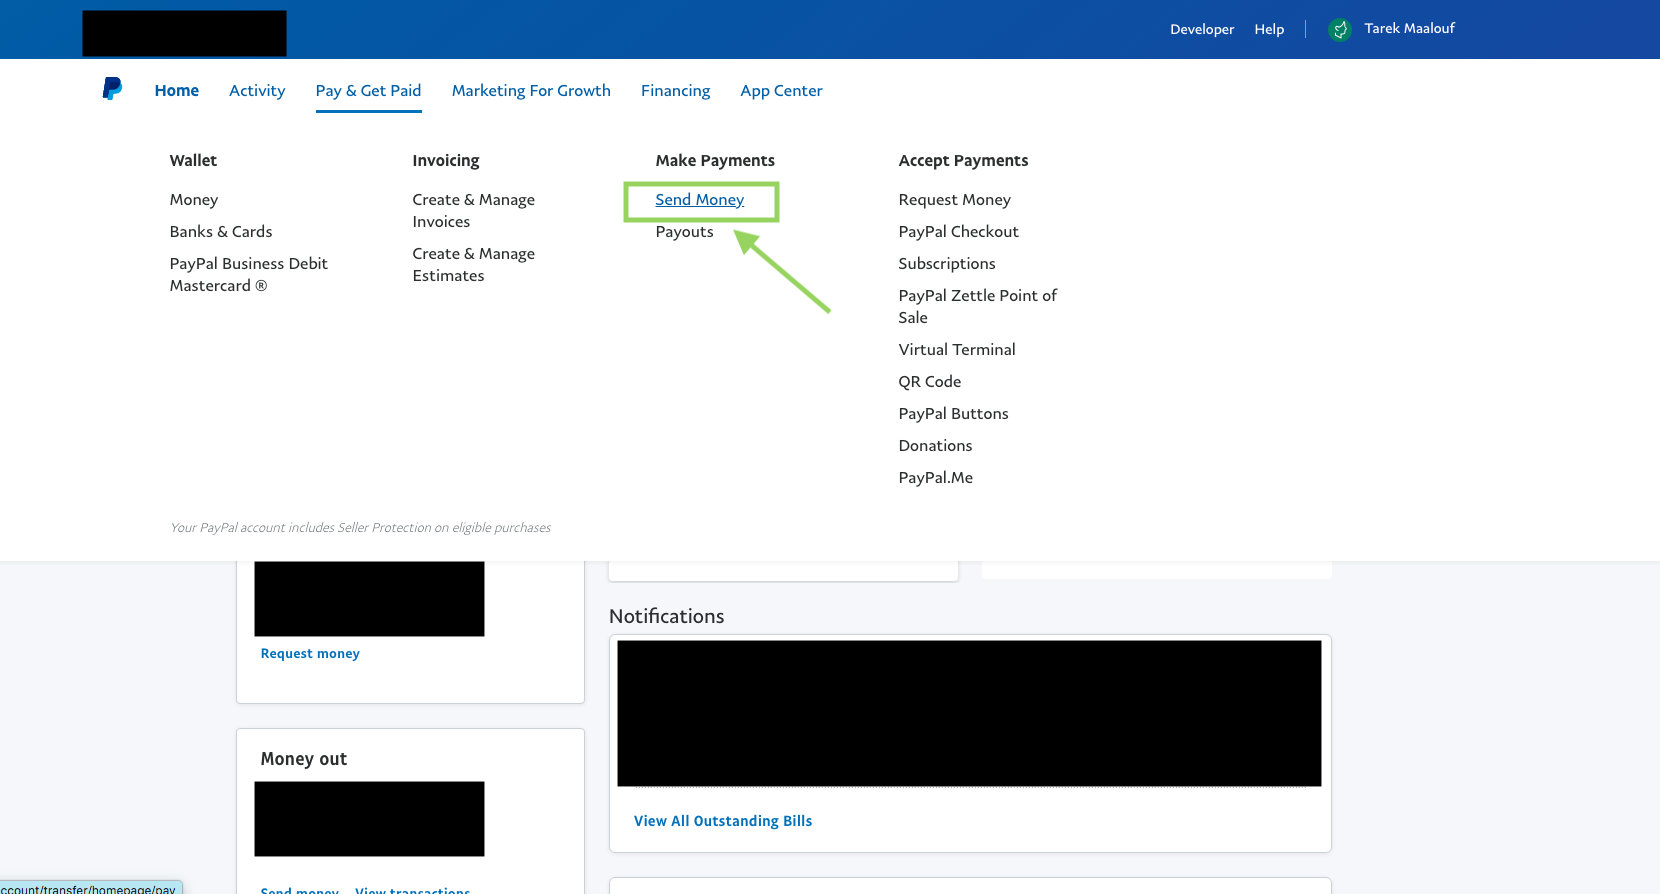The height and width of the screenshot is (894, 1660).
Task: Click the Accept Payments heading
Action: 963,160
